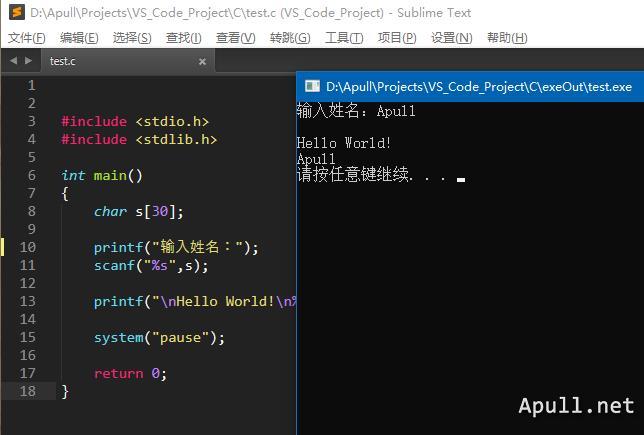Screen dimensions: 644x435
Task: Go to the previous tab with the left arrow
Action: click(x=14, y=61)
